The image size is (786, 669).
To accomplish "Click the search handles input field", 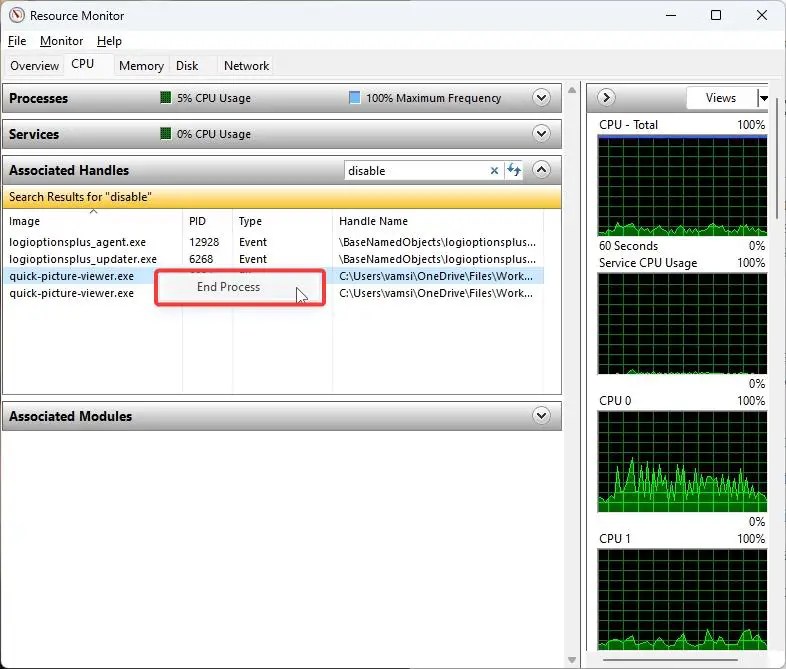I will click(417, 170).
